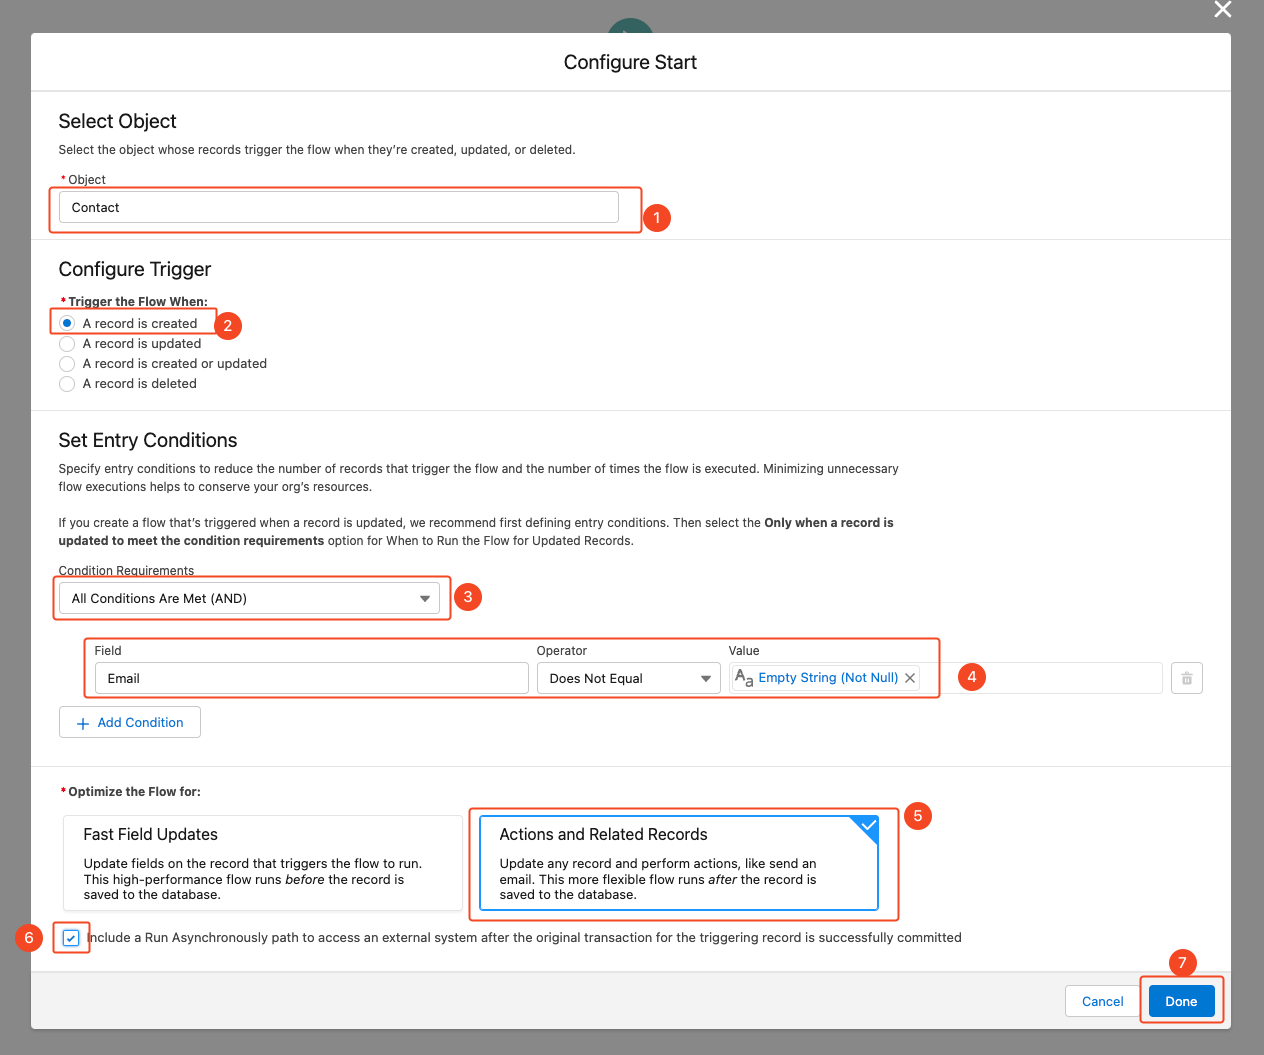This screenshot has height=1055, width=1264.
Task: Select 'A record is updated' option
Action: coord(67,344)
